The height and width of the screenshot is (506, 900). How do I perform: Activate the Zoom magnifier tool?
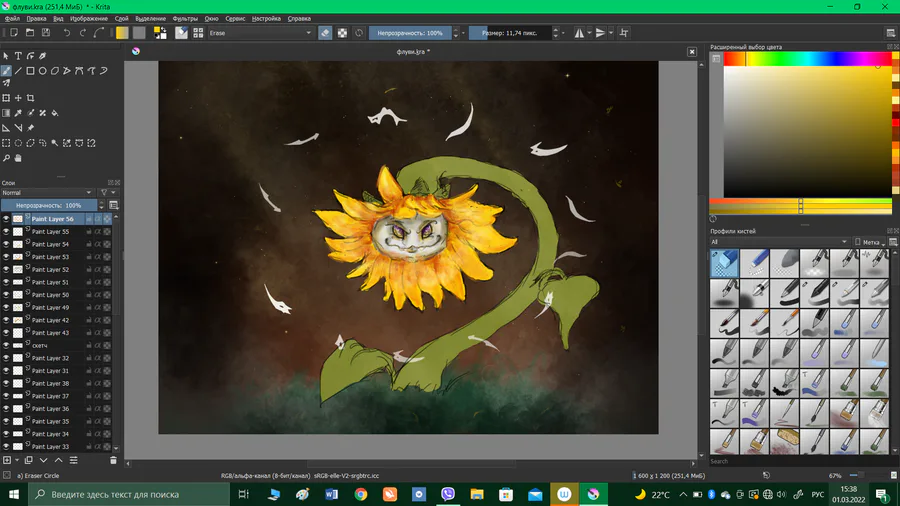coord(6,158)
